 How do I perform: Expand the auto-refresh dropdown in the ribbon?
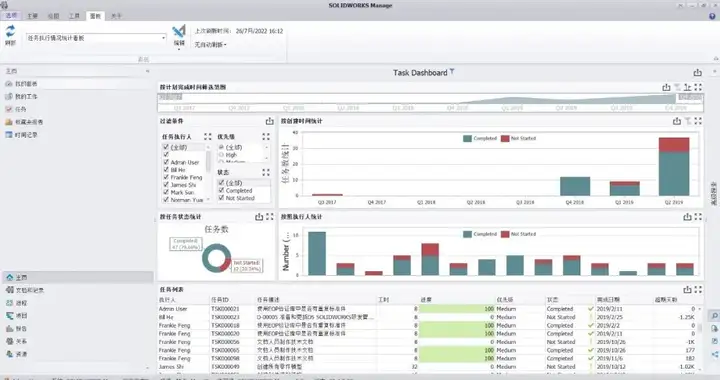pos(211,45)
